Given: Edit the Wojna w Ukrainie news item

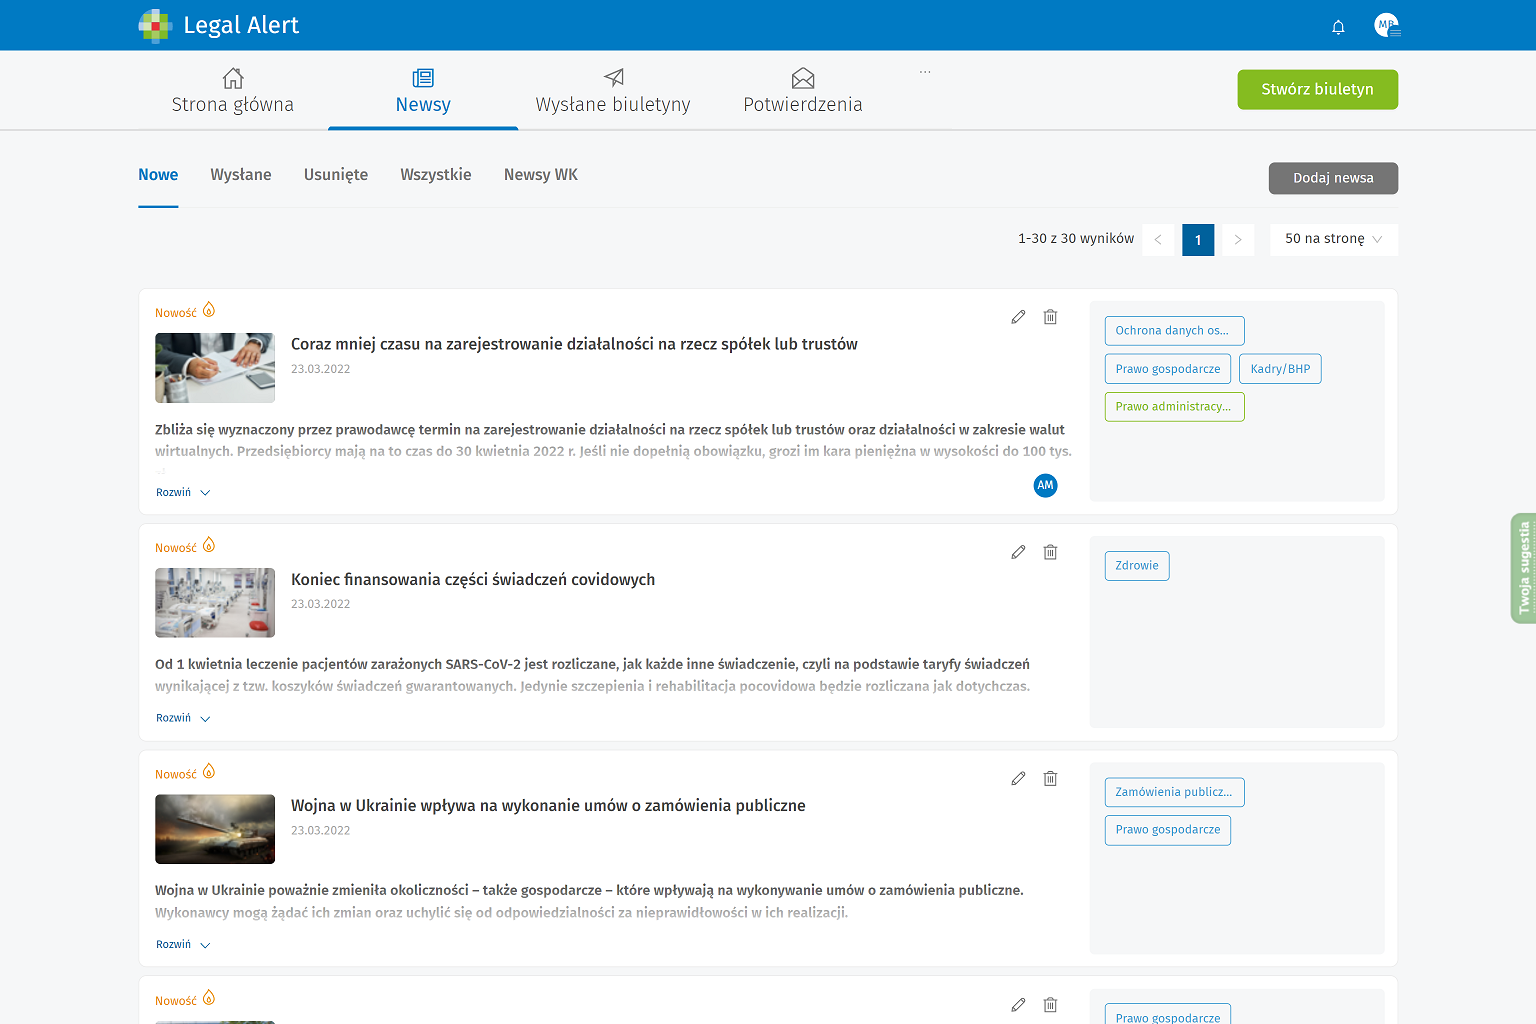Looking at the screenshot, I should (1018, 778).
